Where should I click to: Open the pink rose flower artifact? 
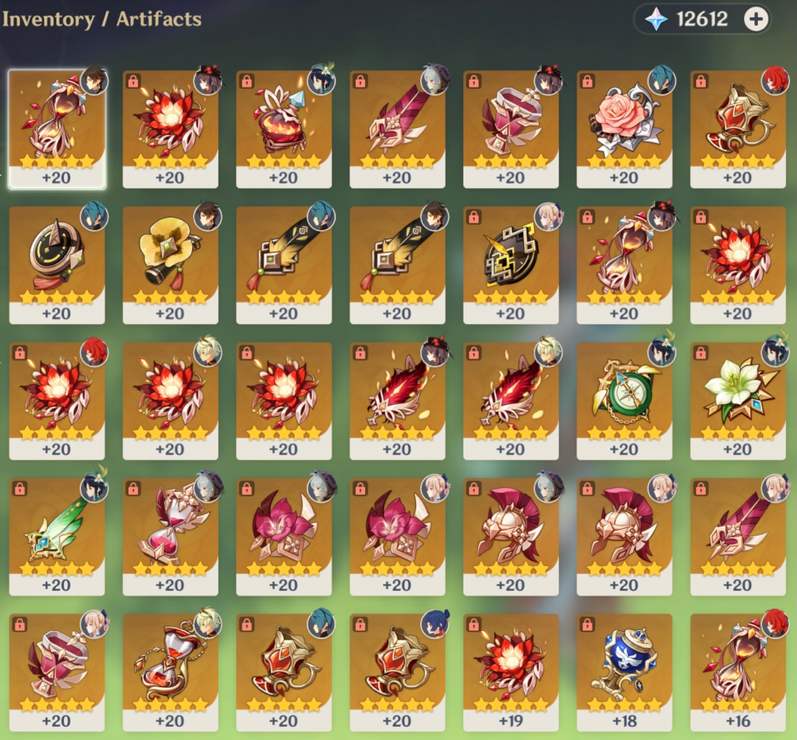click(x=624, y=129)
